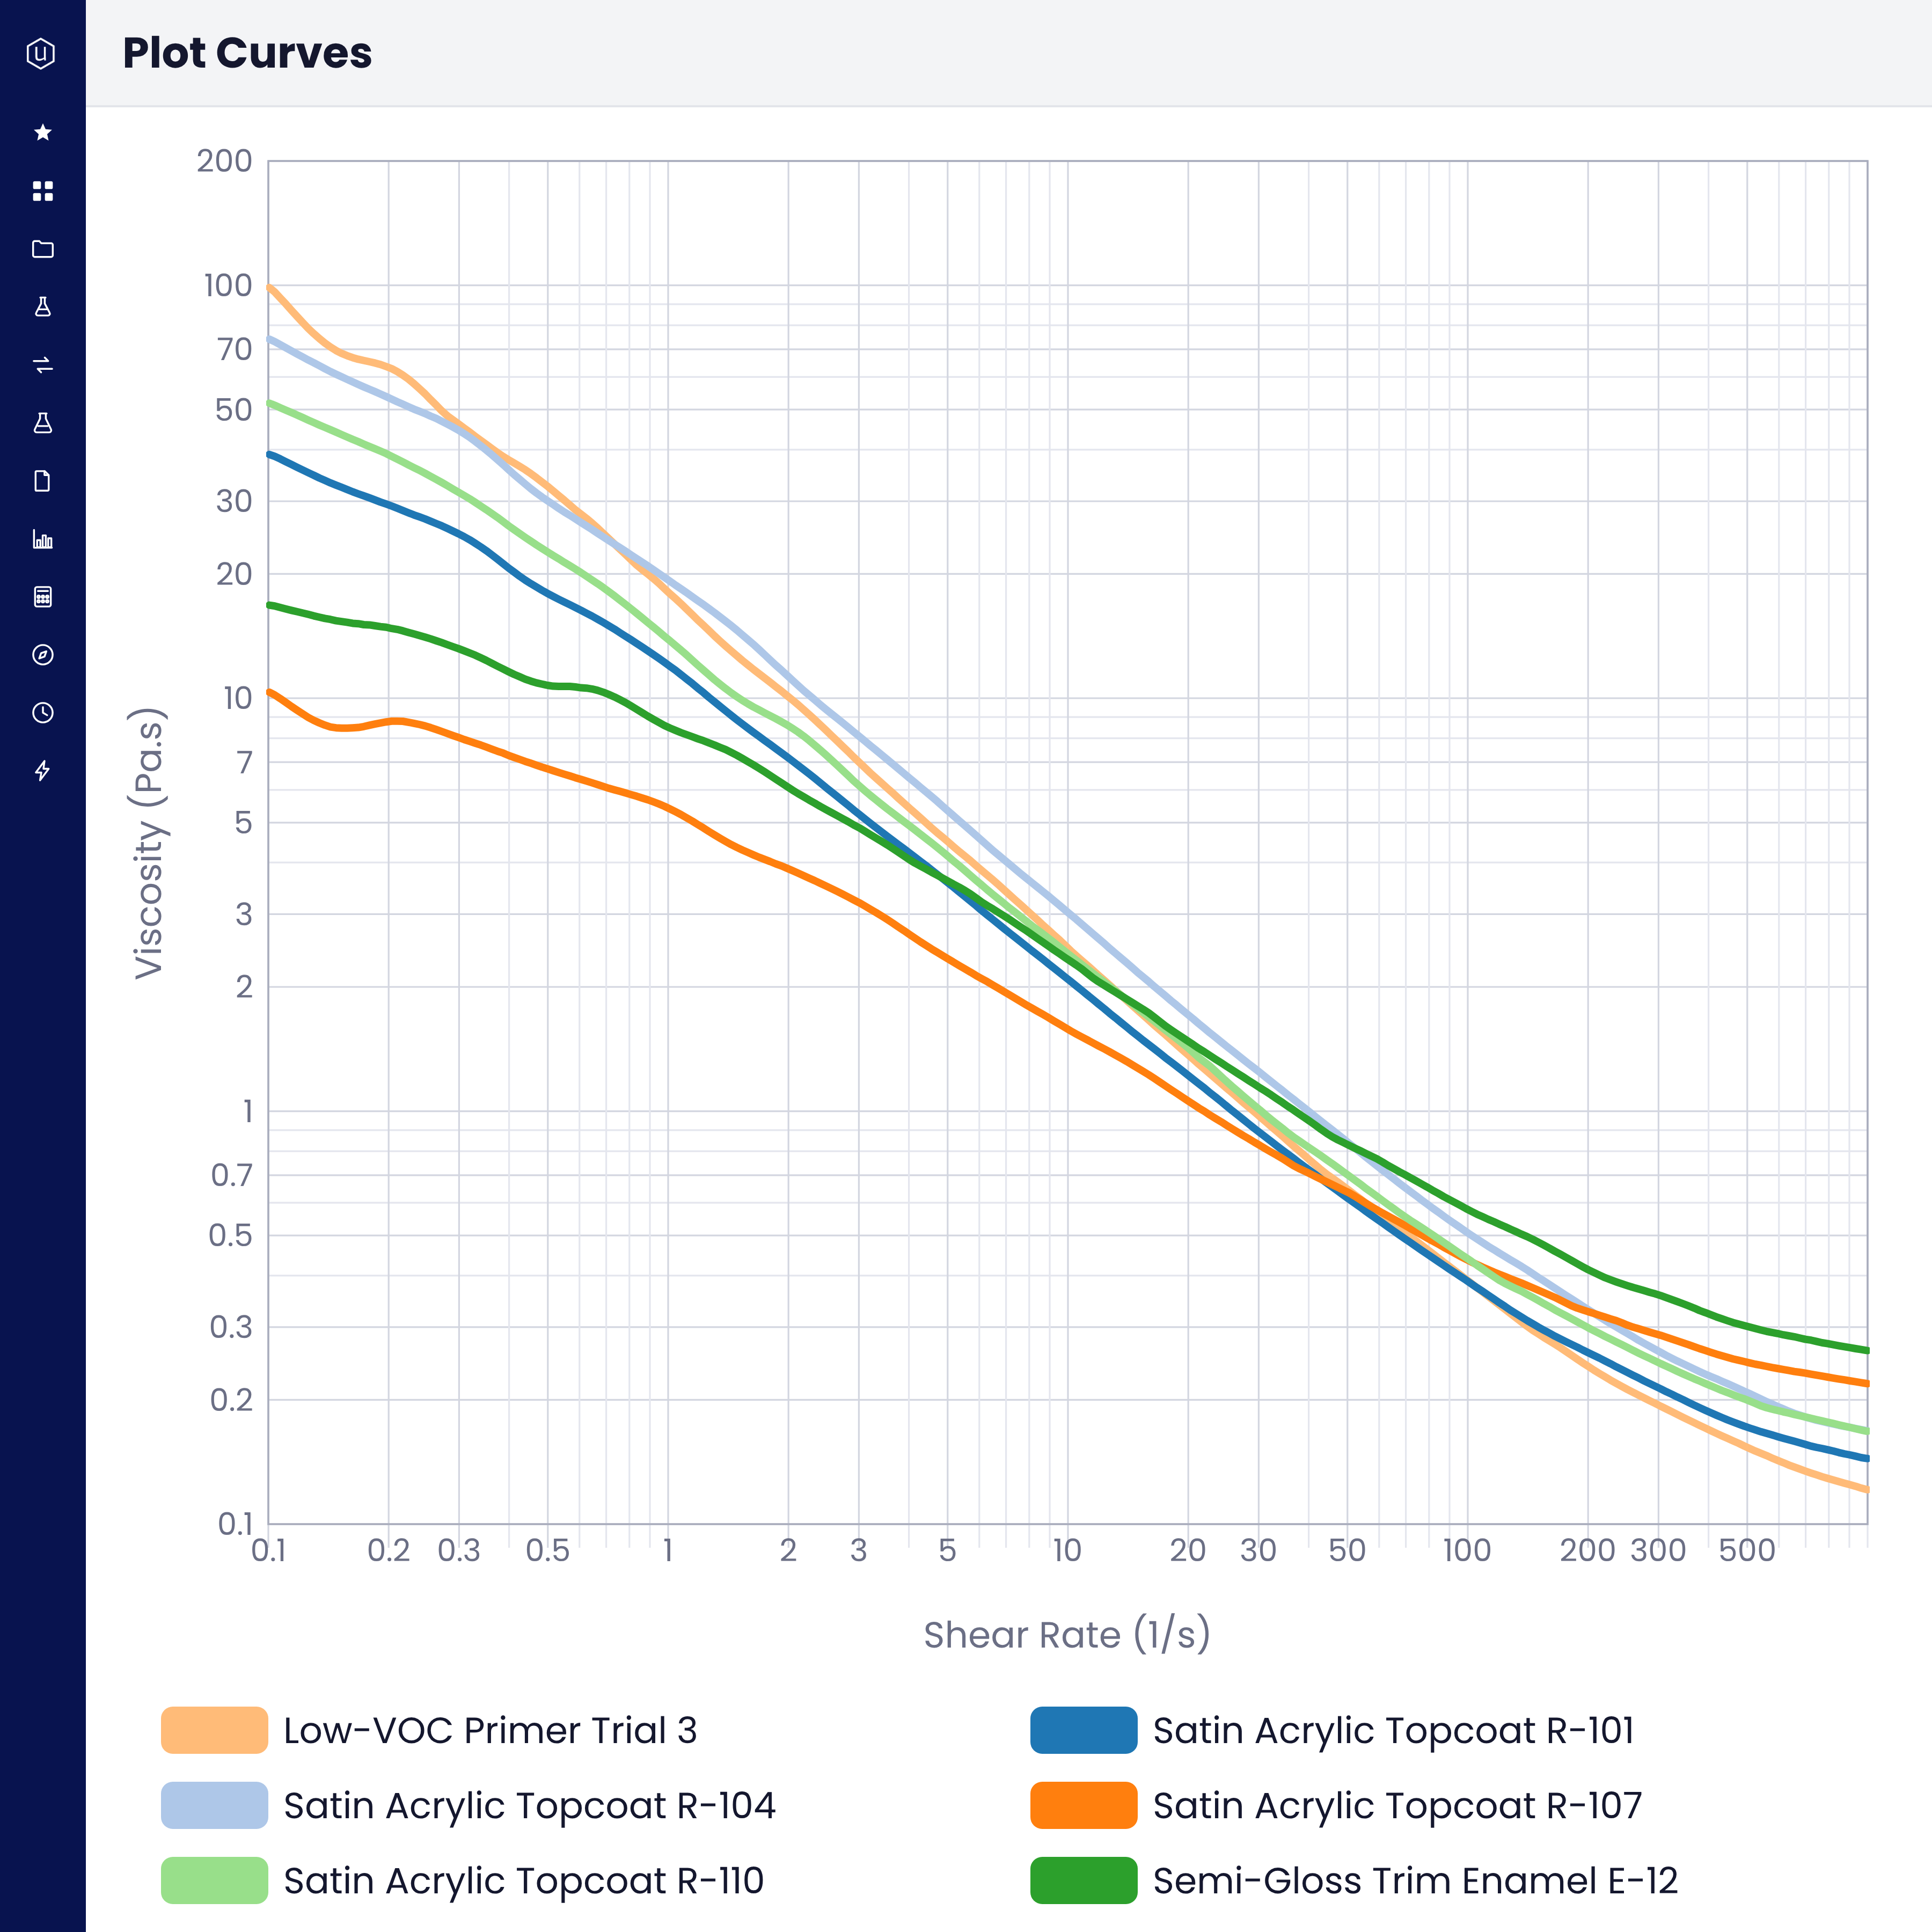Open the bar chart icon
The width and height of the screenshot is (1932, 1932).
coord(42,539)
